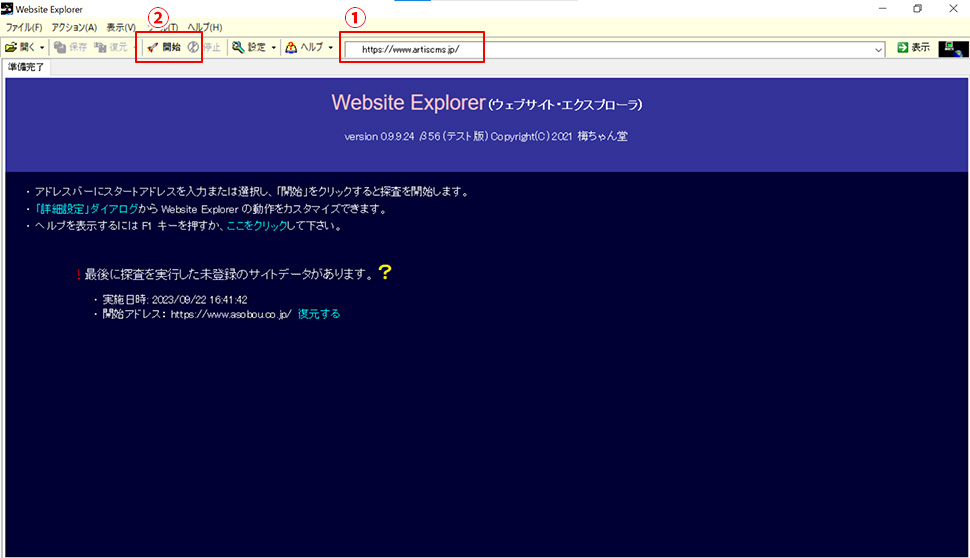Click the yellow question mark icon

coord(385,272)
